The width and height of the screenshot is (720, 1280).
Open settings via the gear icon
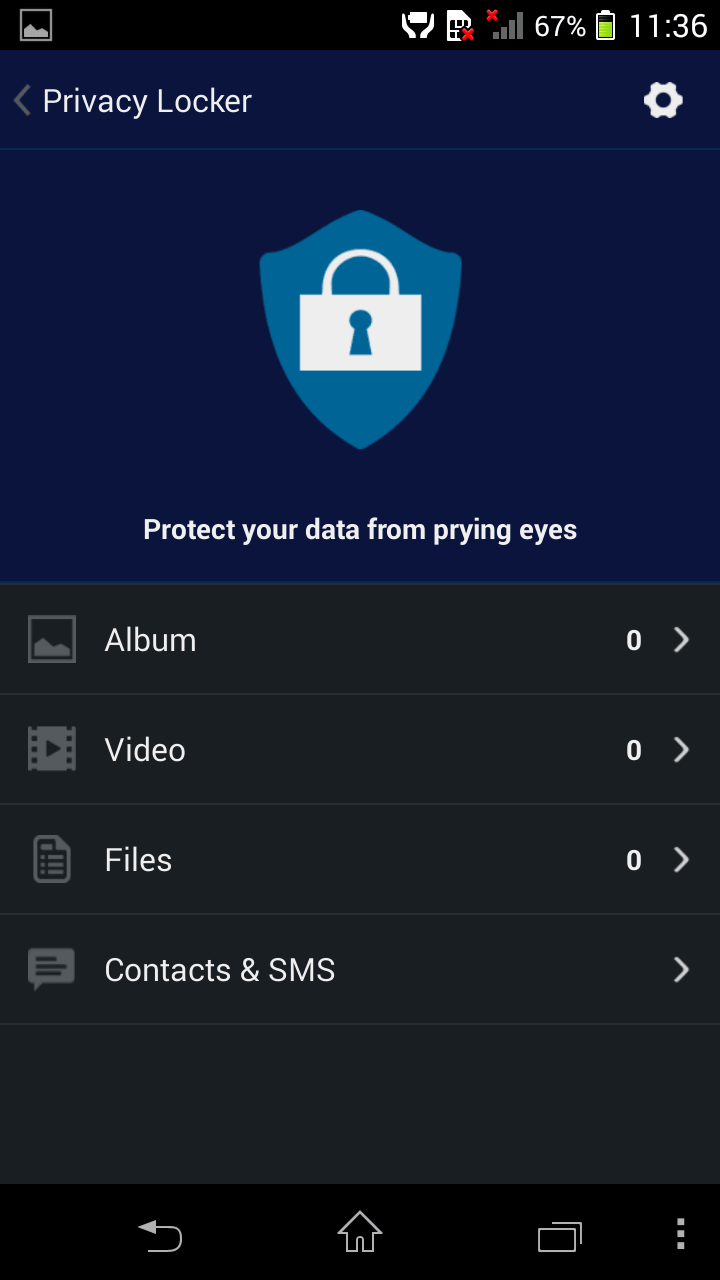pos(663,101)
